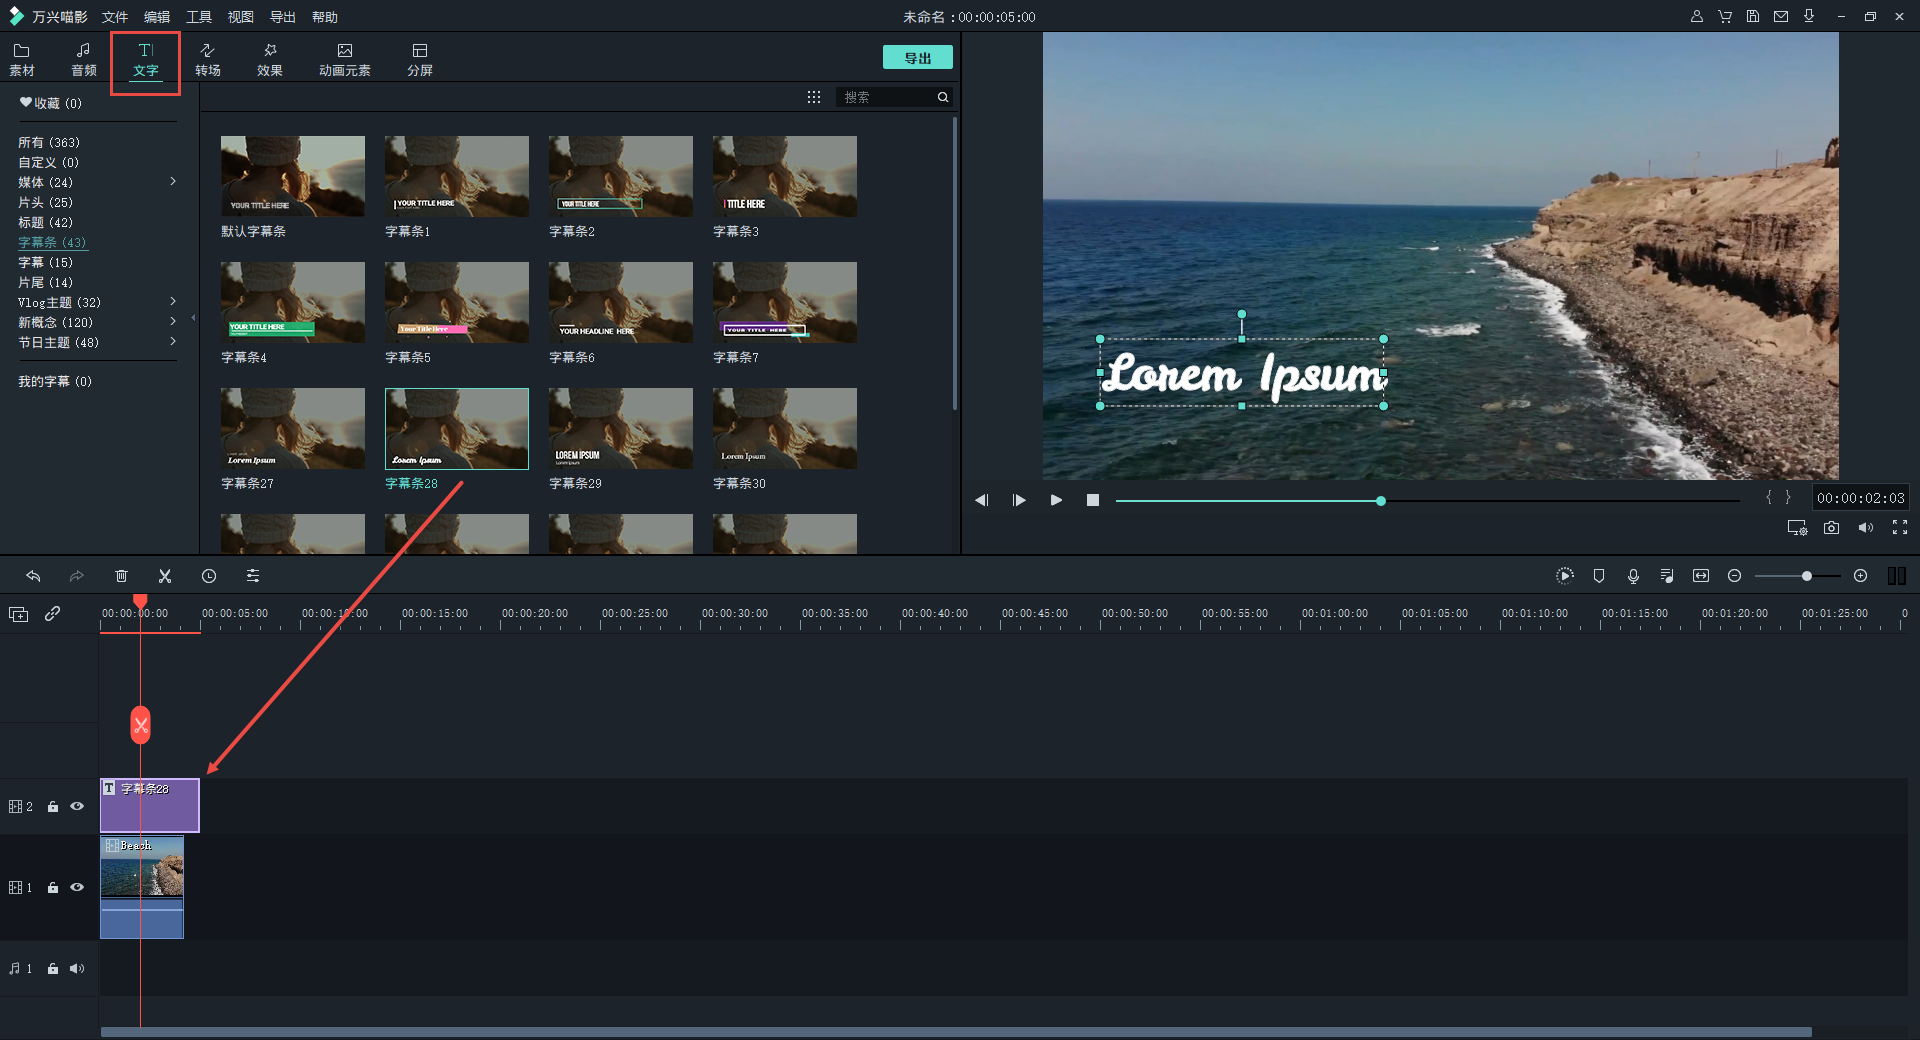Click the delete trash icon
1920x1040 pixels.
click(121, 576)
